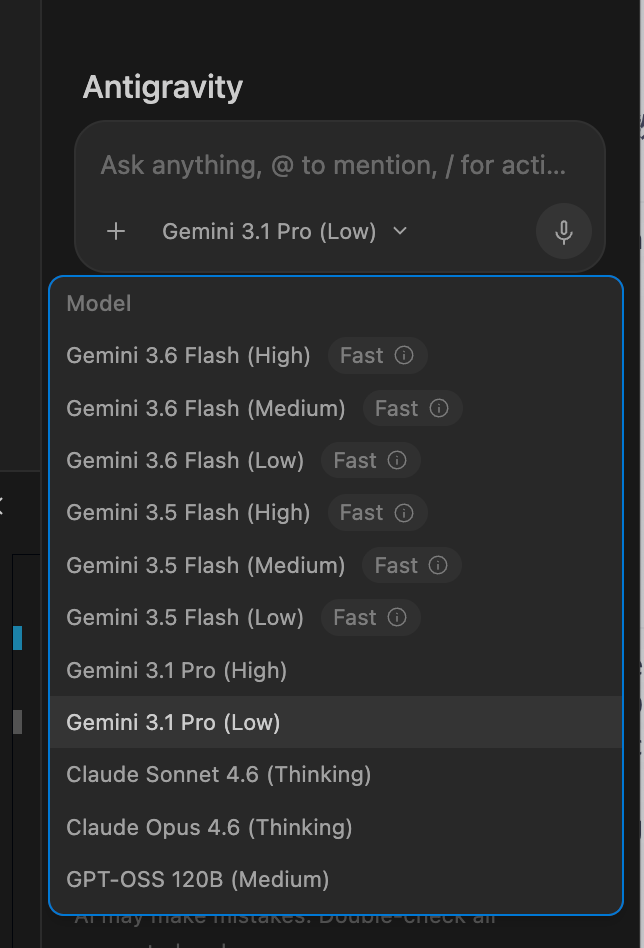Viewport: 644px width, 948px height.
Task: Click info icon beside Gemini 3.6 Flash (High)
Action: click(404, 356)
